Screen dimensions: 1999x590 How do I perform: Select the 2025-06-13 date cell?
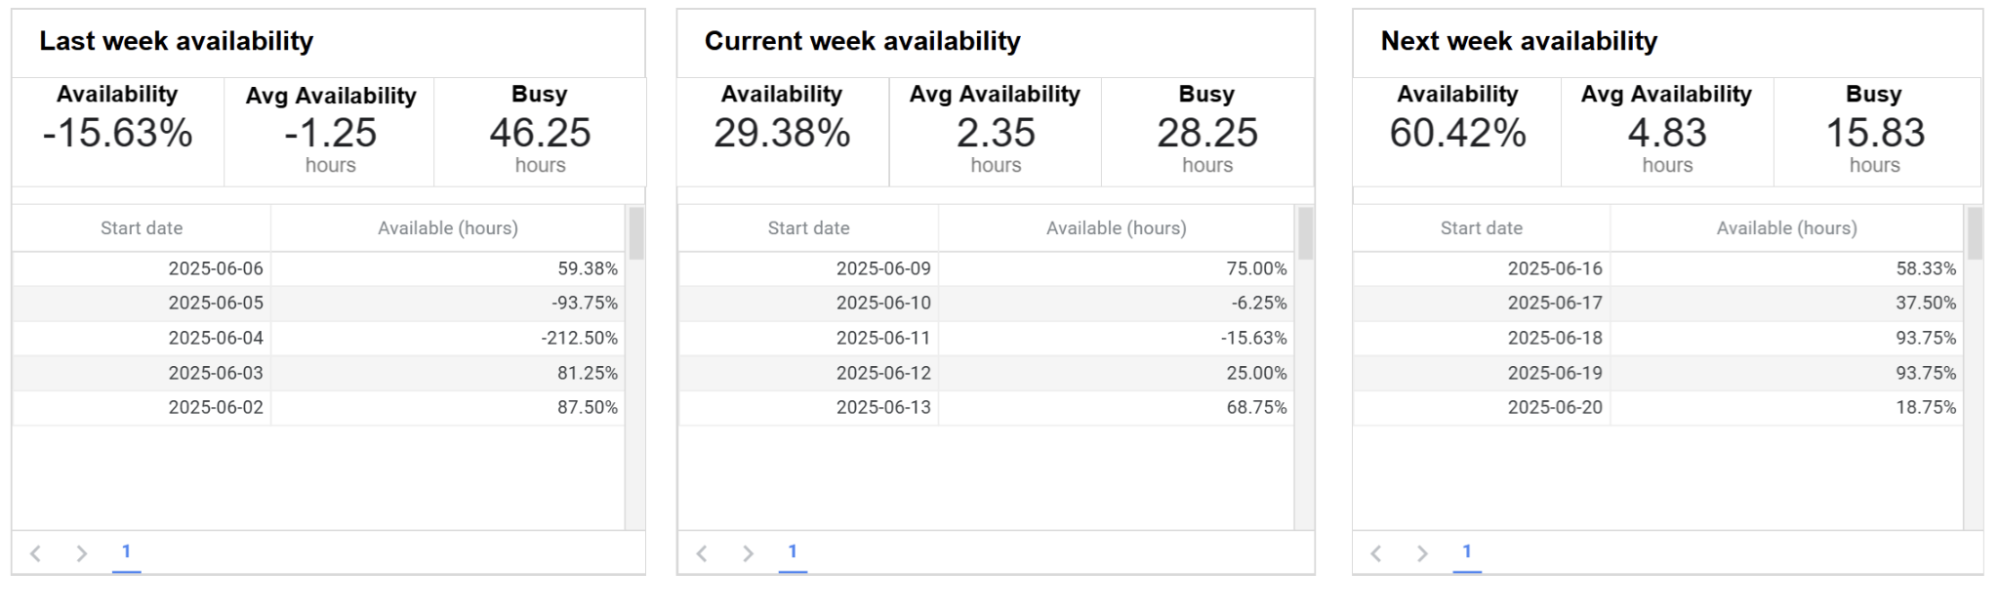point(808,408)
